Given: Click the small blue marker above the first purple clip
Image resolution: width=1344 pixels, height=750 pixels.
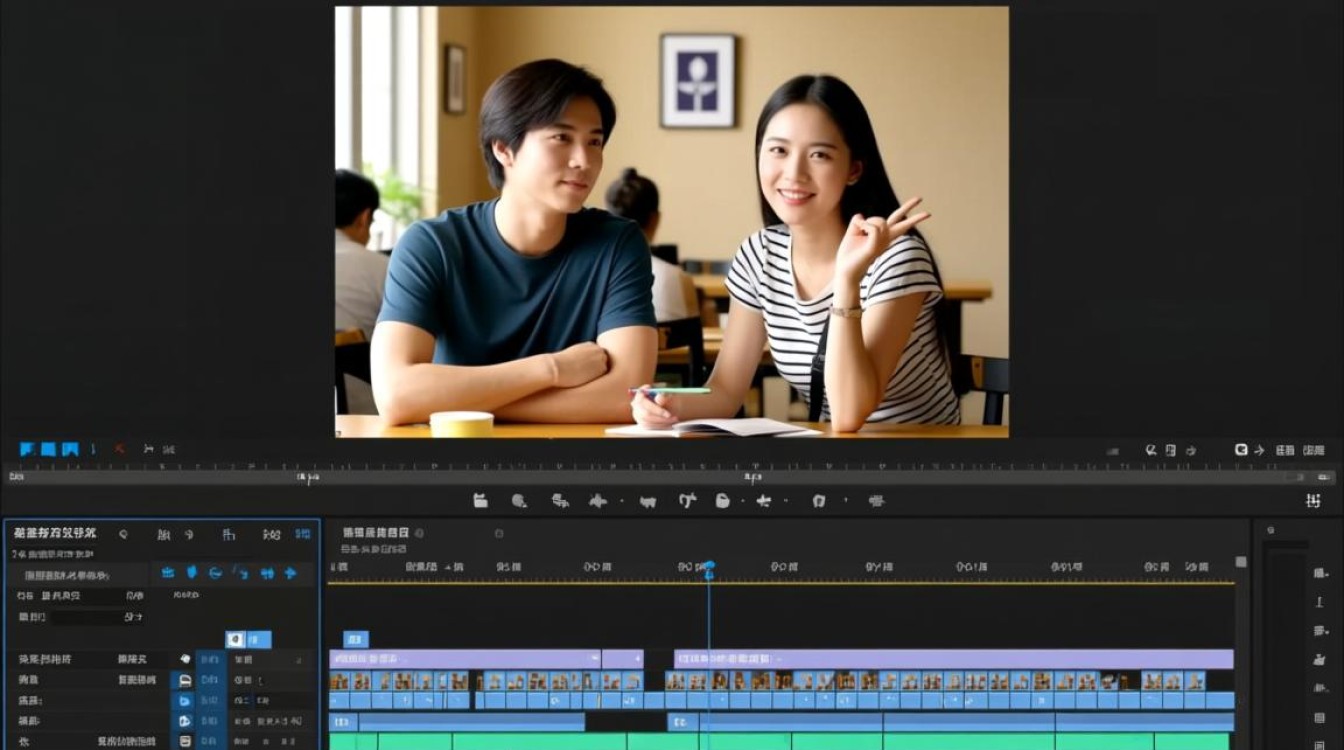Looking at the screenshot, I should click(356, 639).
